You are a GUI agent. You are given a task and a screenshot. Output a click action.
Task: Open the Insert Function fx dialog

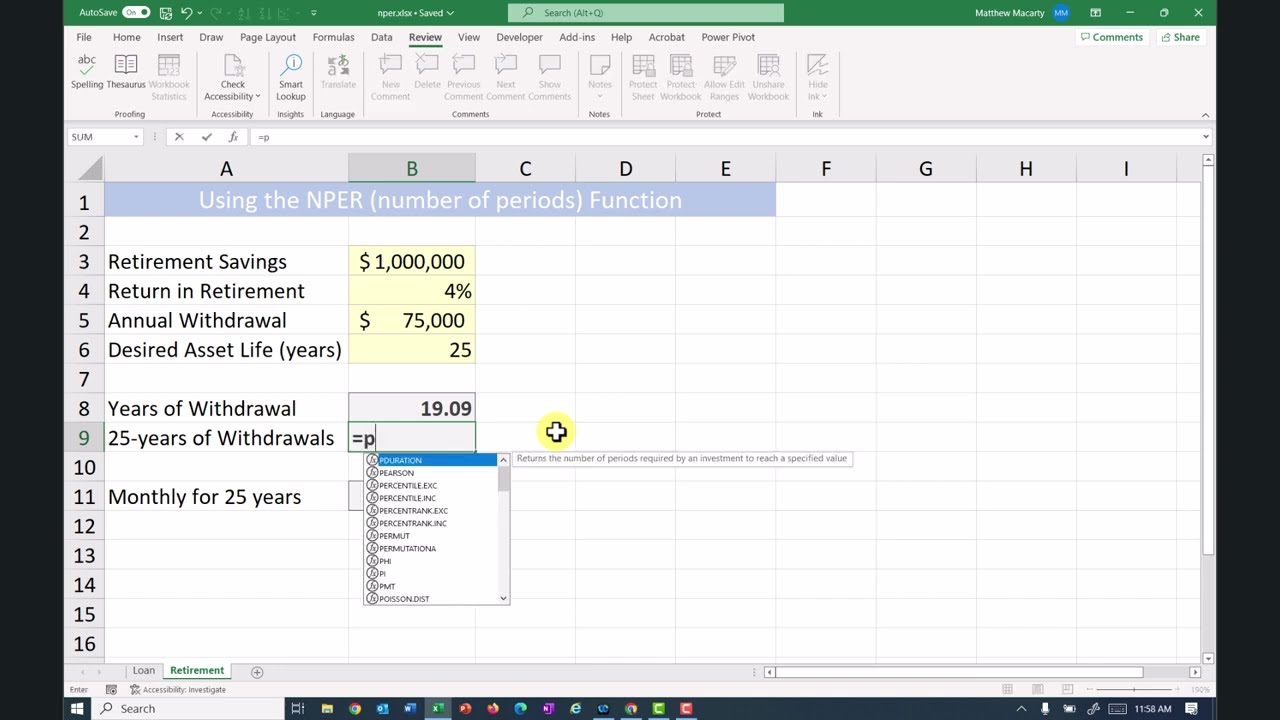click(233, 137)
